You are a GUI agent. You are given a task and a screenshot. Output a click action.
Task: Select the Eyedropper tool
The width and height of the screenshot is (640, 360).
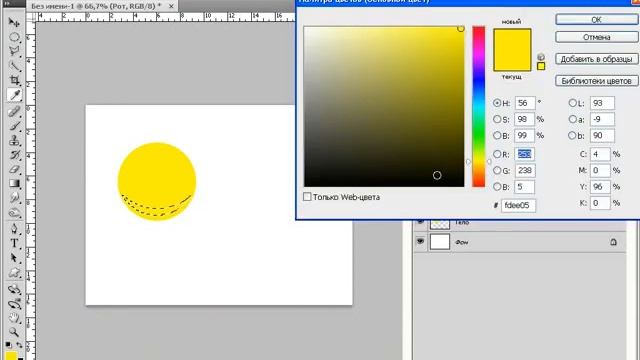[x=14, y=95]
